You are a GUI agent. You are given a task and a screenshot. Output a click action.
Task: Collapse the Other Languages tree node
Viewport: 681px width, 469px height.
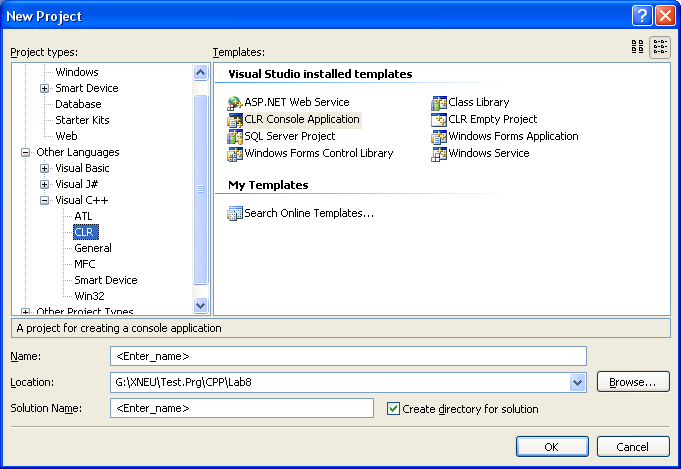pyautogui.click(x=25, y=152)
